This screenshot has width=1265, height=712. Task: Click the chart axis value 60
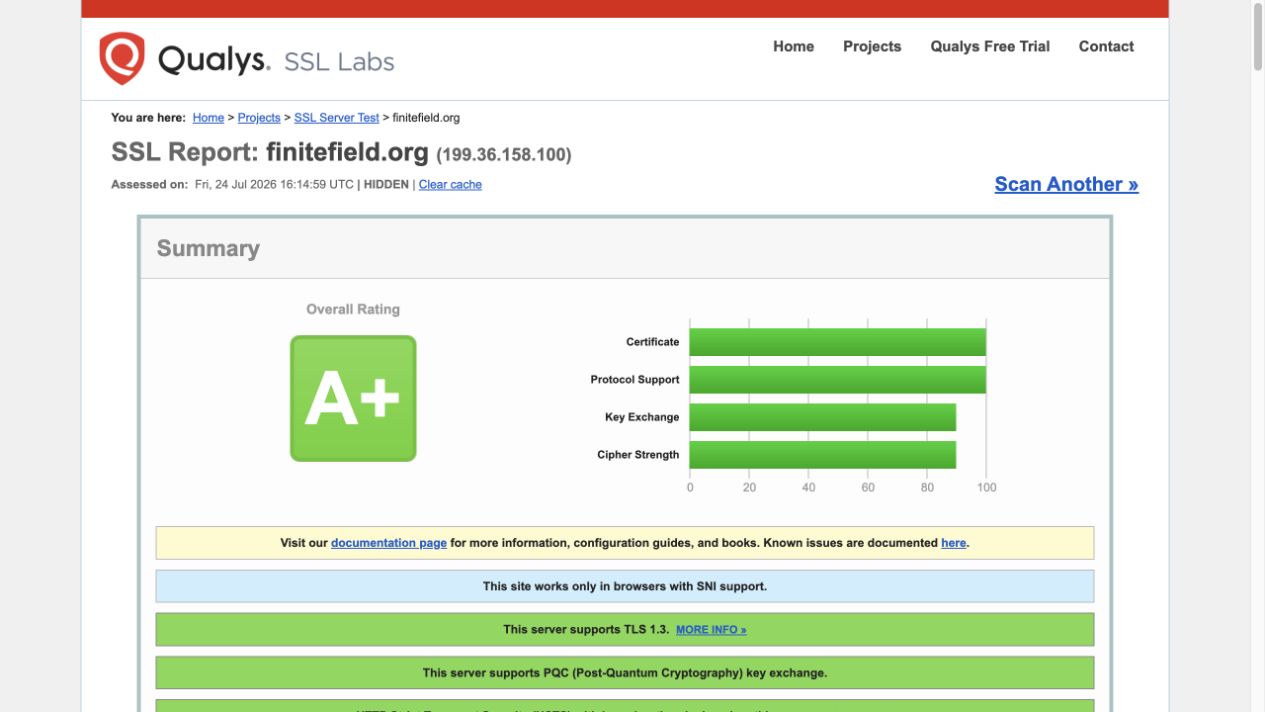tap(868, 488)
